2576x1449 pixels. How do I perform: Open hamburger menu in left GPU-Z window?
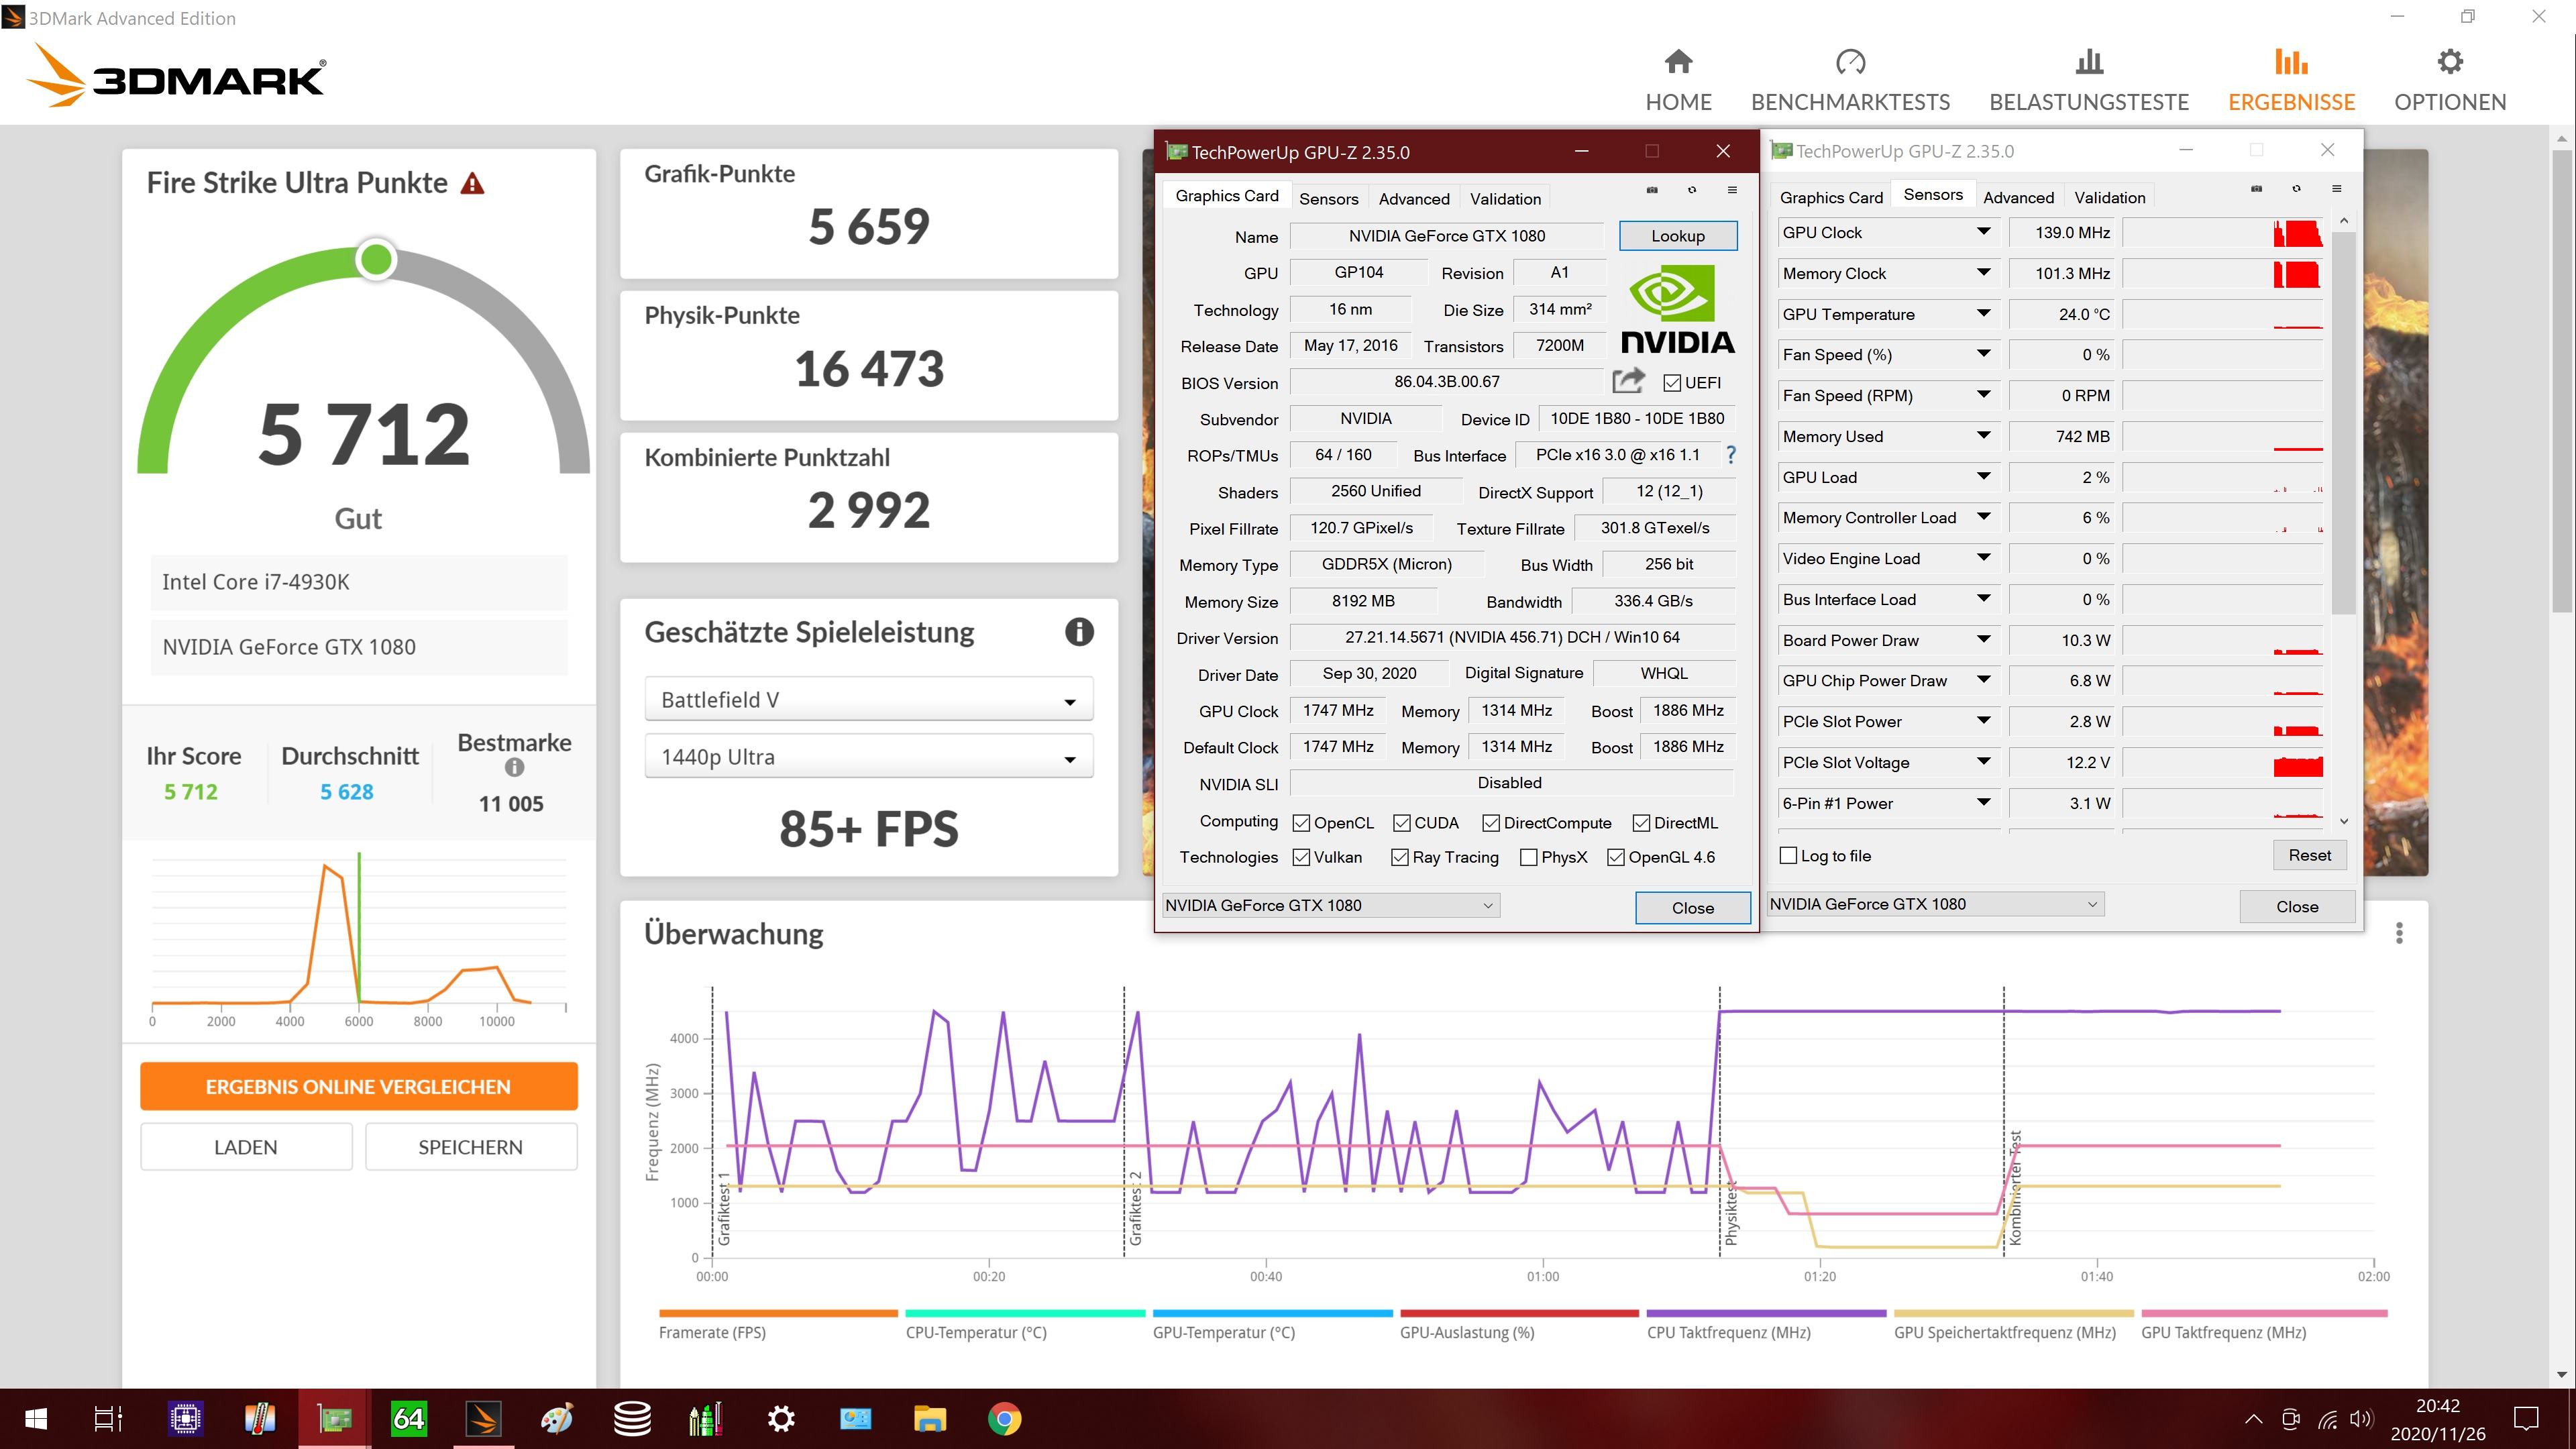coord(1732,189)
